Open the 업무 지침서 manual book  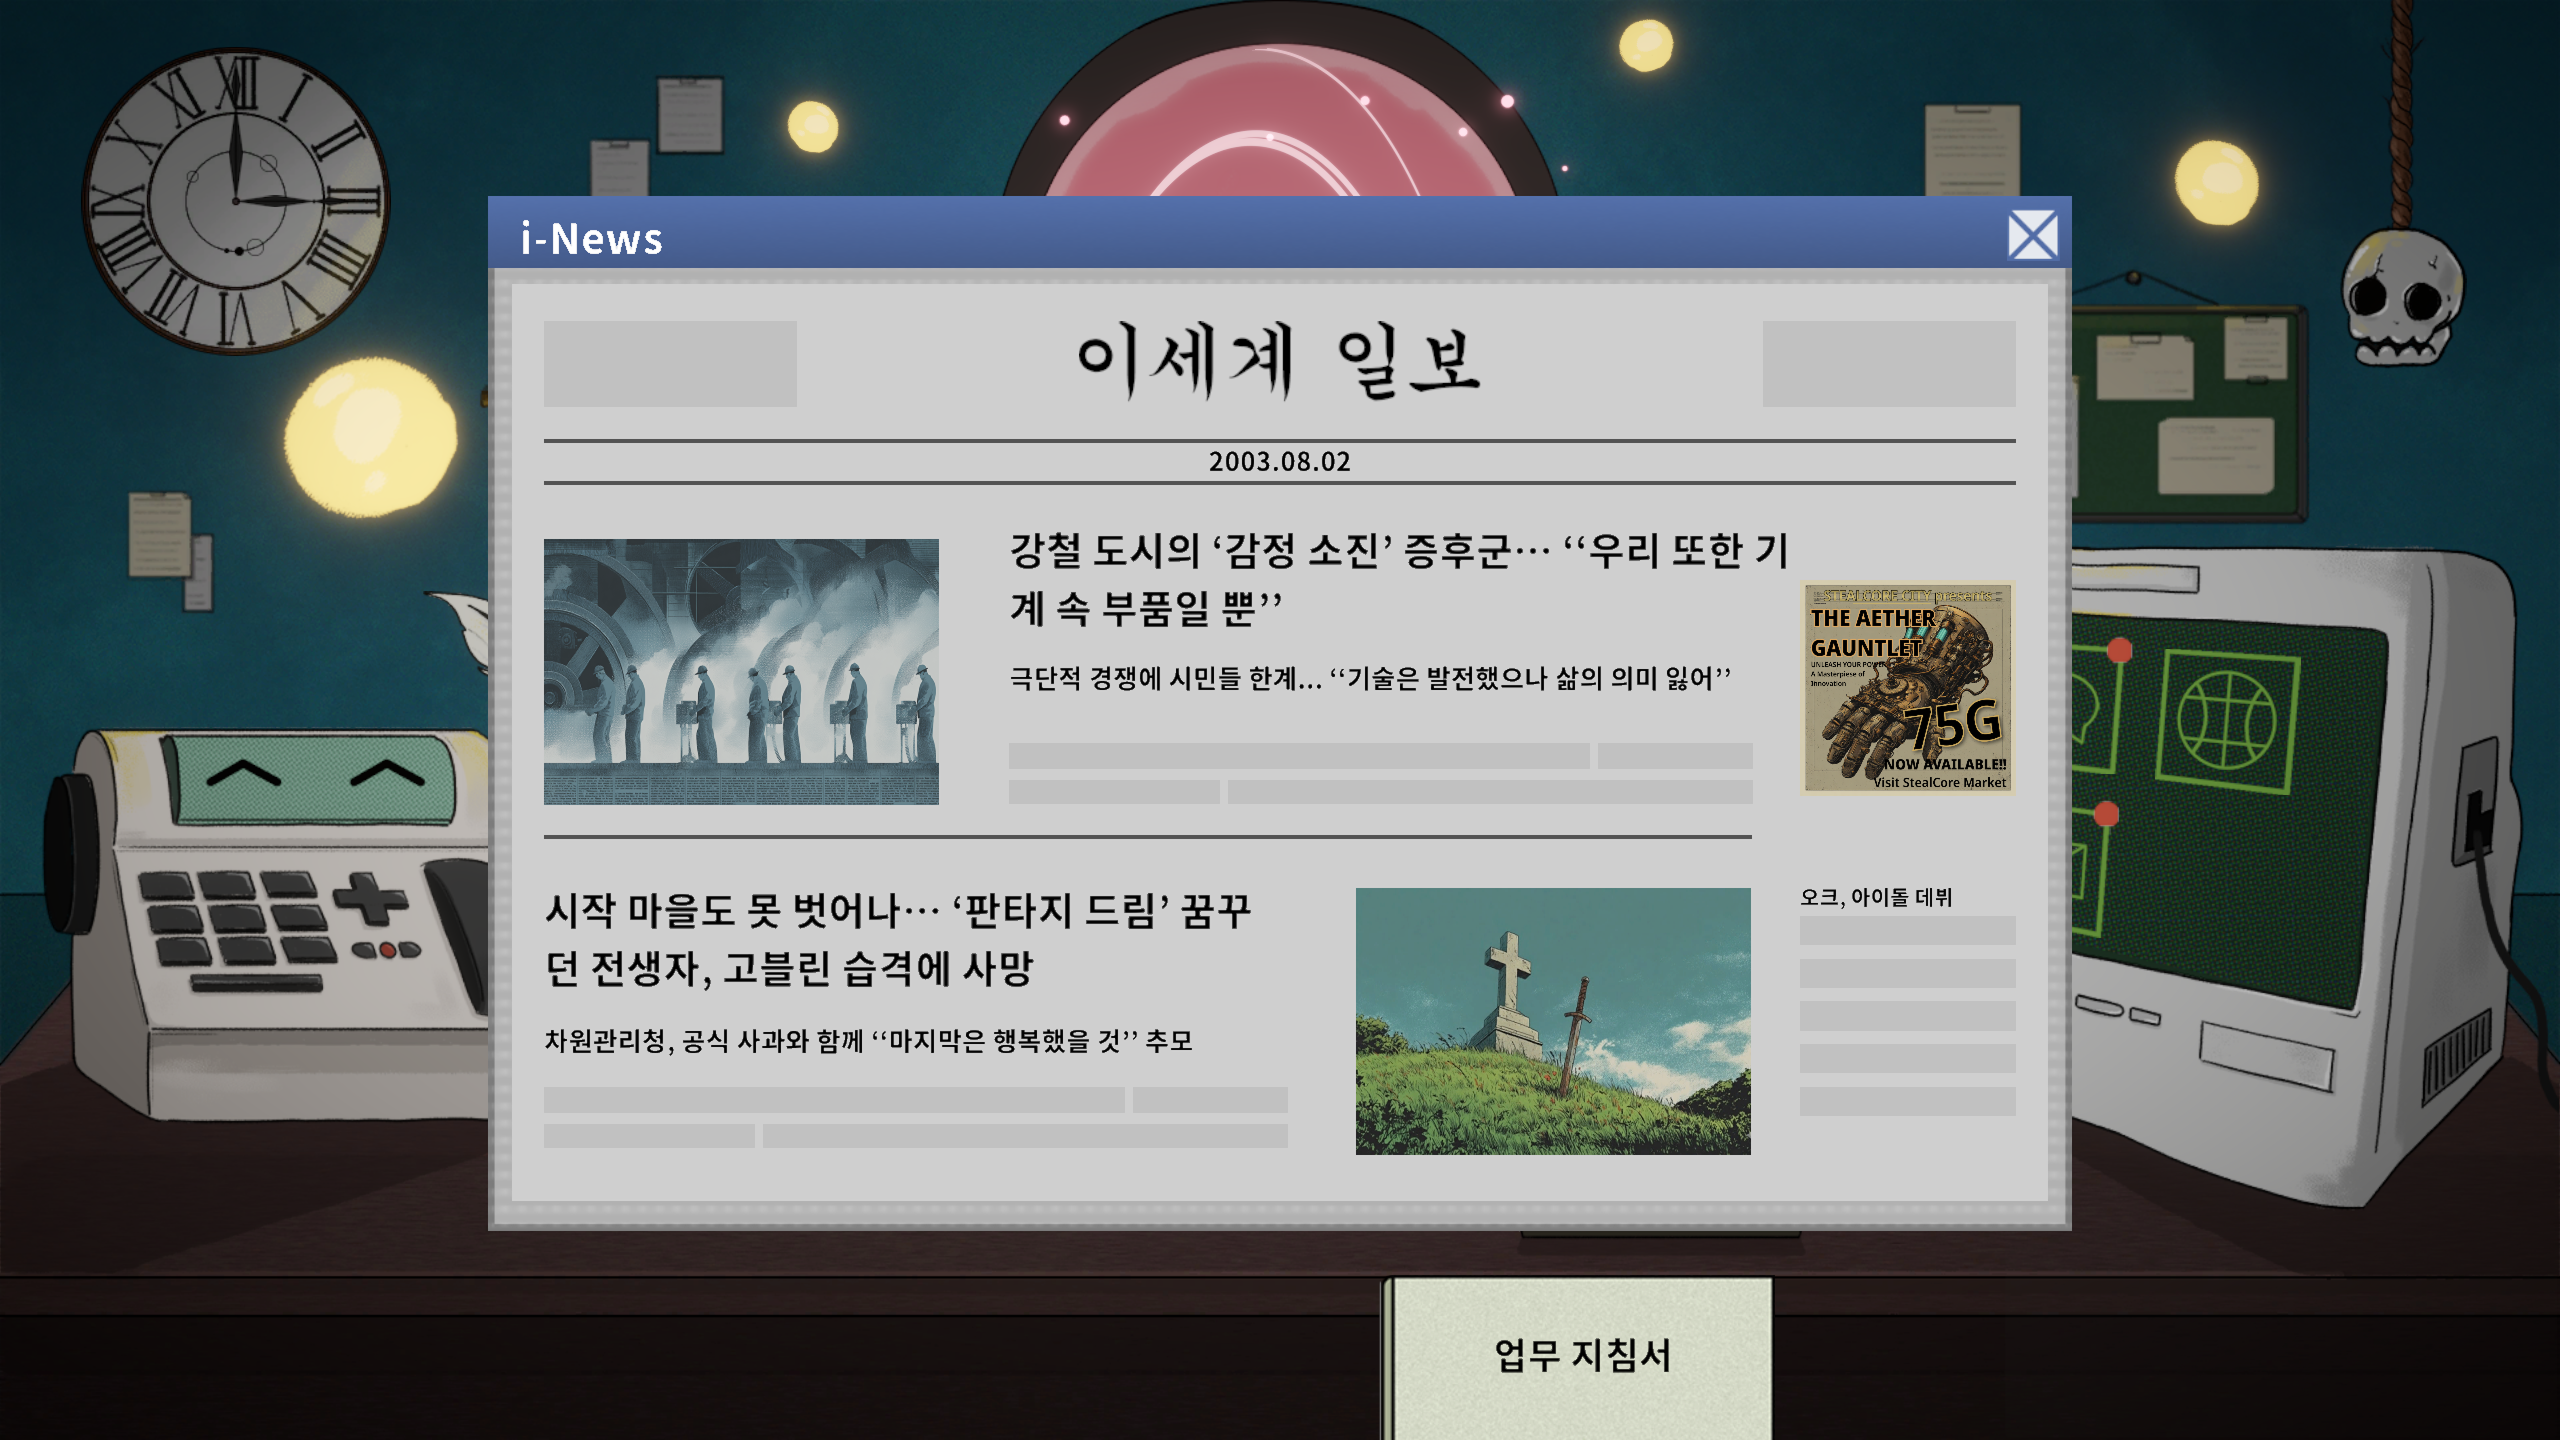click(1581, 1355)
